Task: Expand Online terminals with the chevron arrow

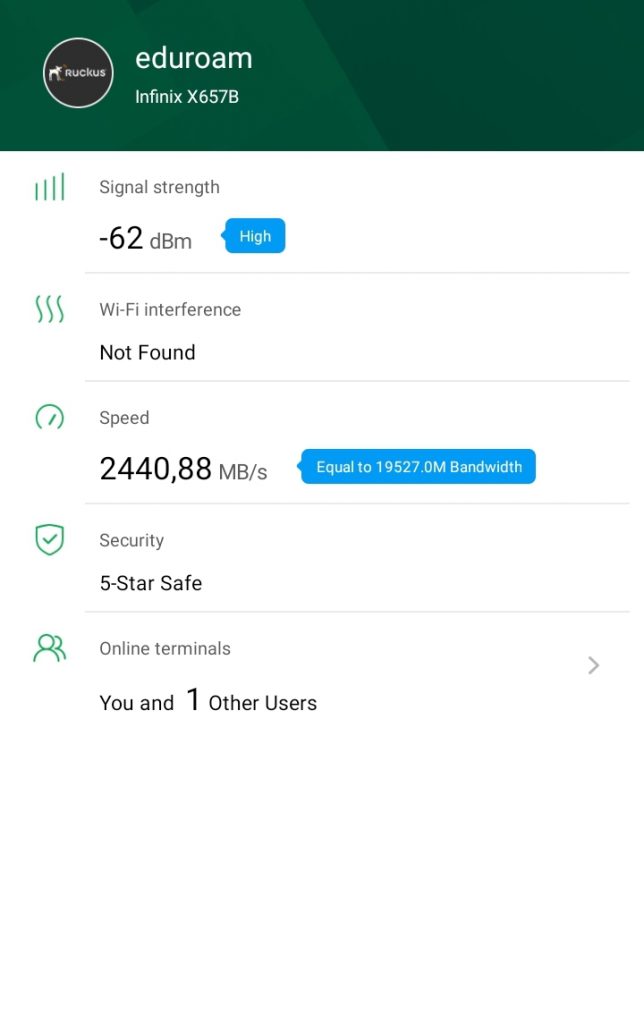Action: (593, 665)
